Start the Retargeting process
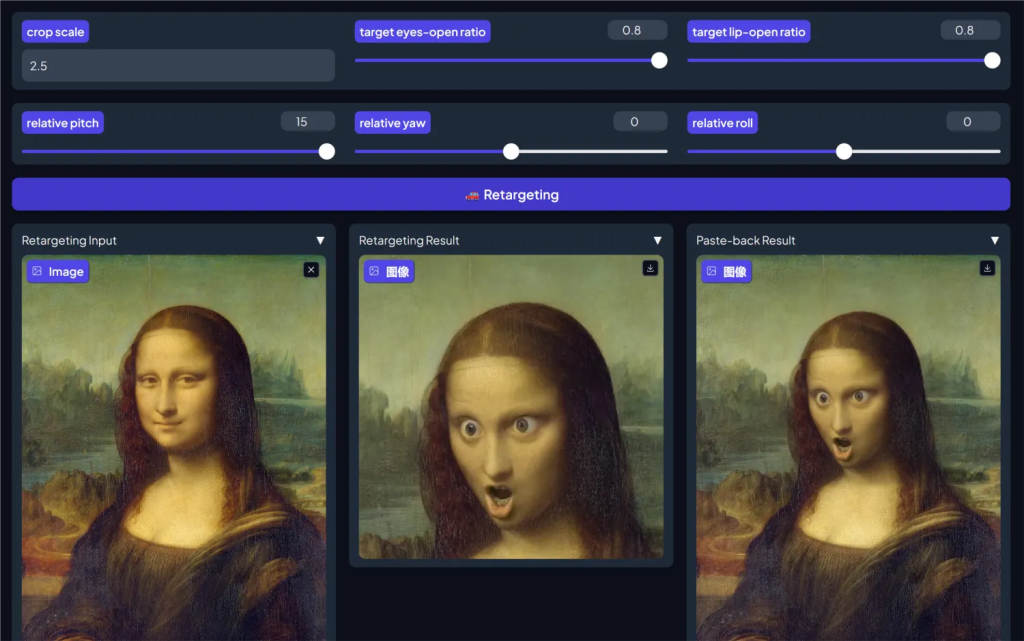Viewport: 1024px width, 641px height. pyautogui.click(x=511, y=195)
